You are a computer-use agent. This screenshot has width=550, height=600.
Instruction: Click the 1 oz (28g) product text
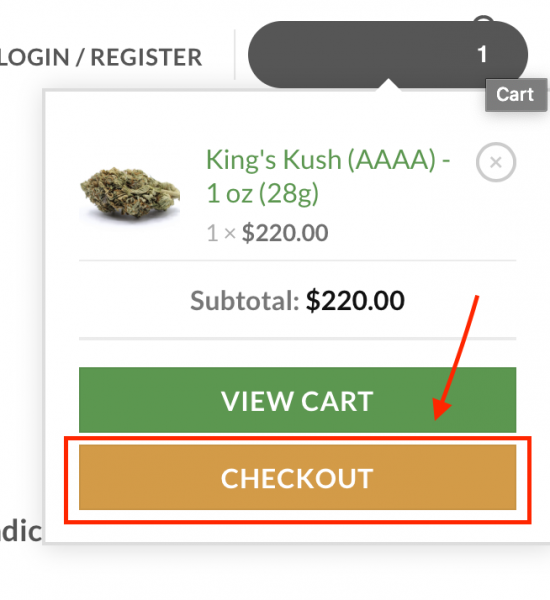(263, 193)
